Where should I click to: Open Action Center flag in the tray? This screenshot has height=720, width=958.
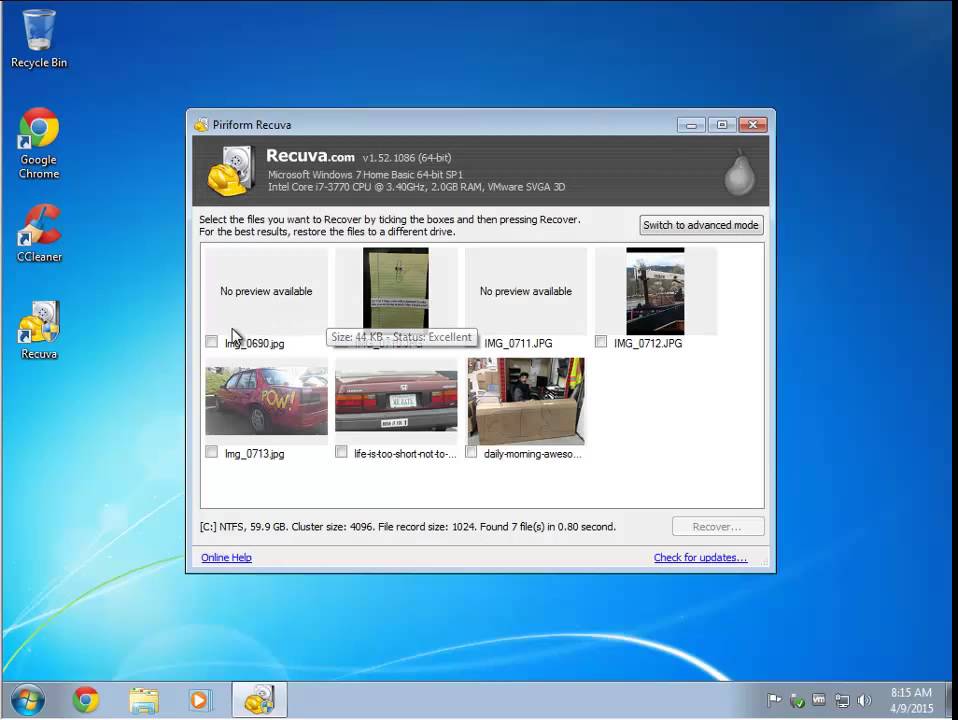point(774,700)
